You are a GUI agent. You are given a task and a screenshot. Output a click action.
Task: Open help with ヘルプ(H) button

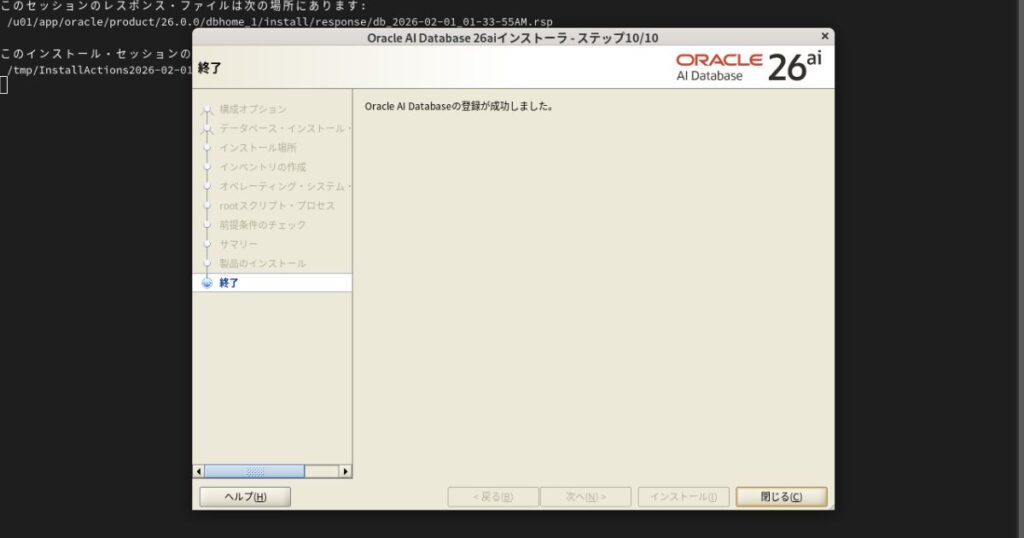tap(245, 497)
